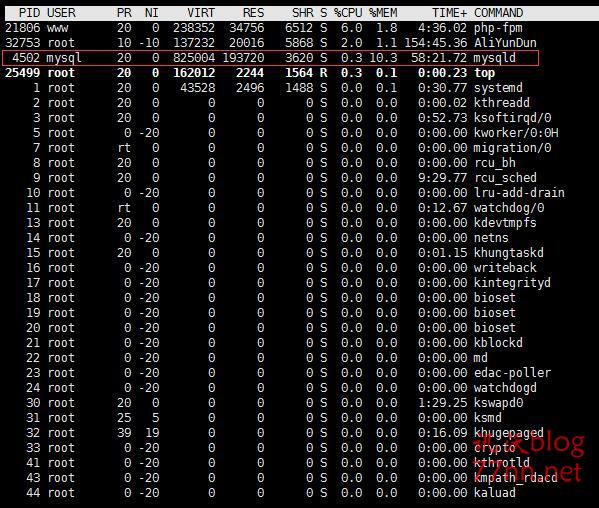The image size is (599, 508).
Task: Click the www user name
Action: tap(58, 28)
